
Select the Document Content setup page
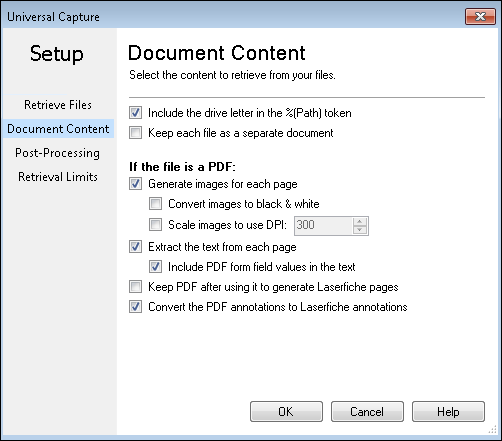click(x=58, y=129)
